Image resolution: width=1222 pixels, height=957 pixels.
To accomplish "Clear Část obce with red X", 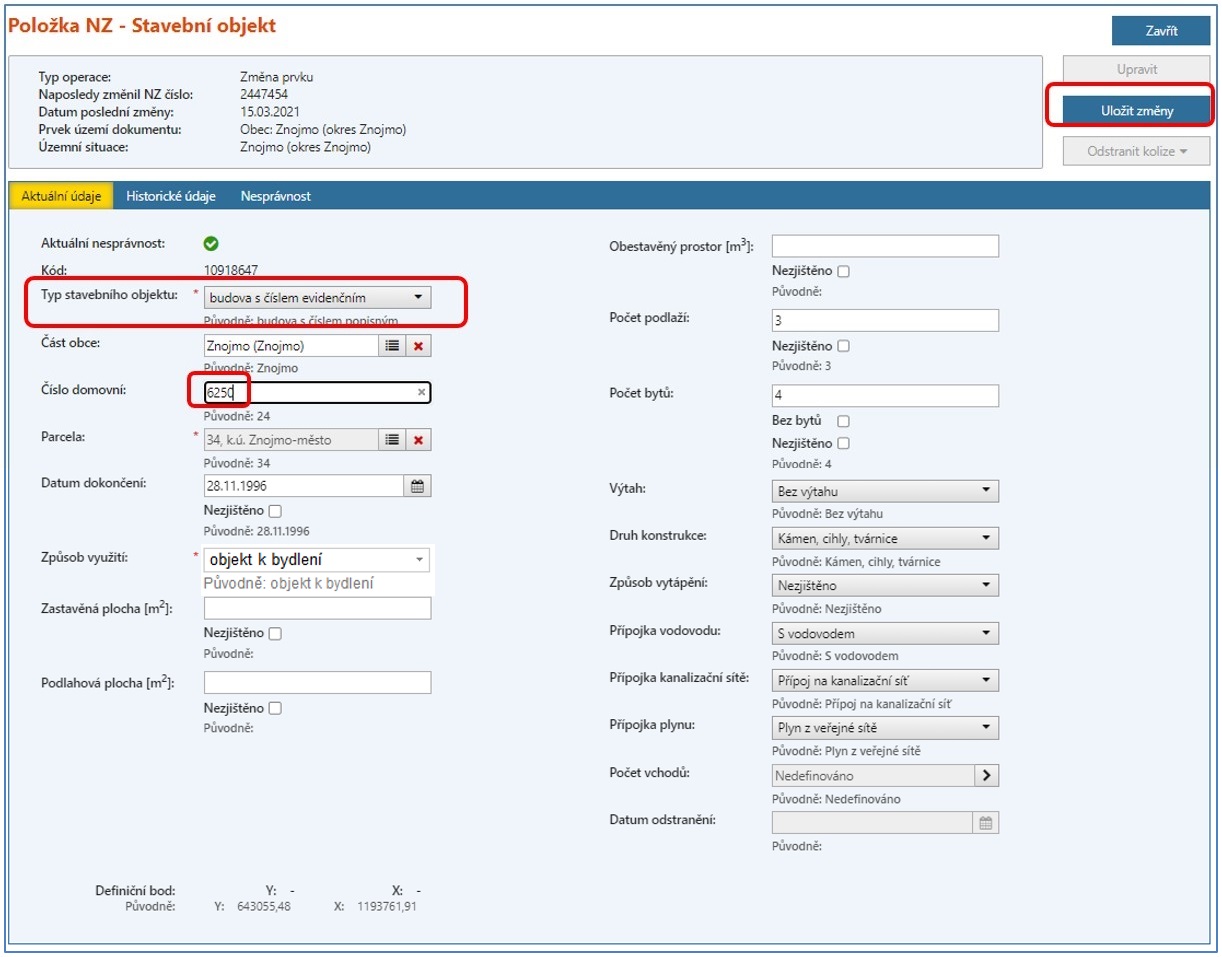I will pos(419,346).
